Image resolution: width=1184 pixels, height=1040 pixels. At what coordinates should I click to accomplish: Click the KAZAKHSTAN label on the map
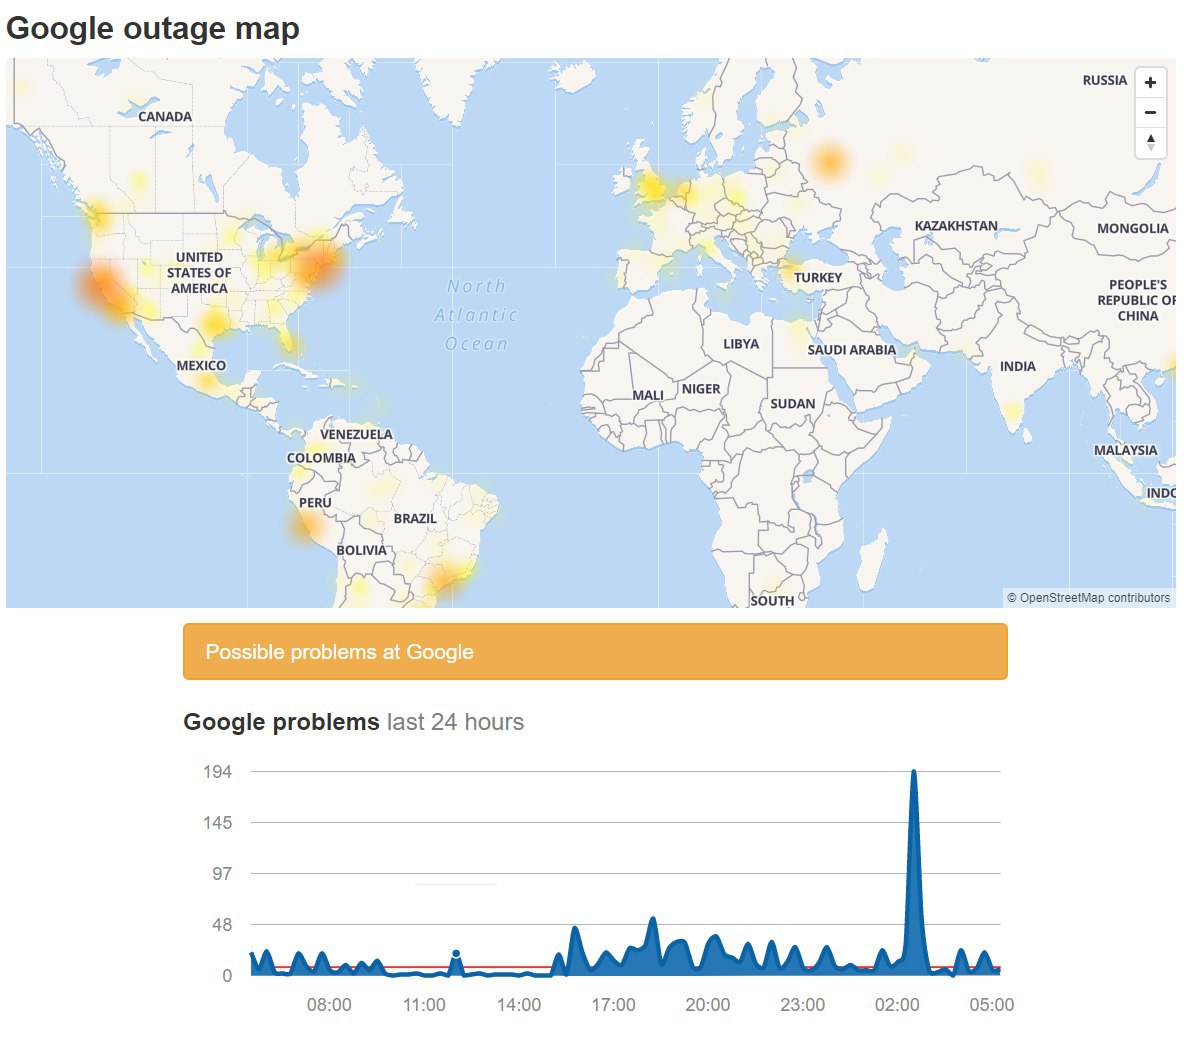click(x=956, y=226)
